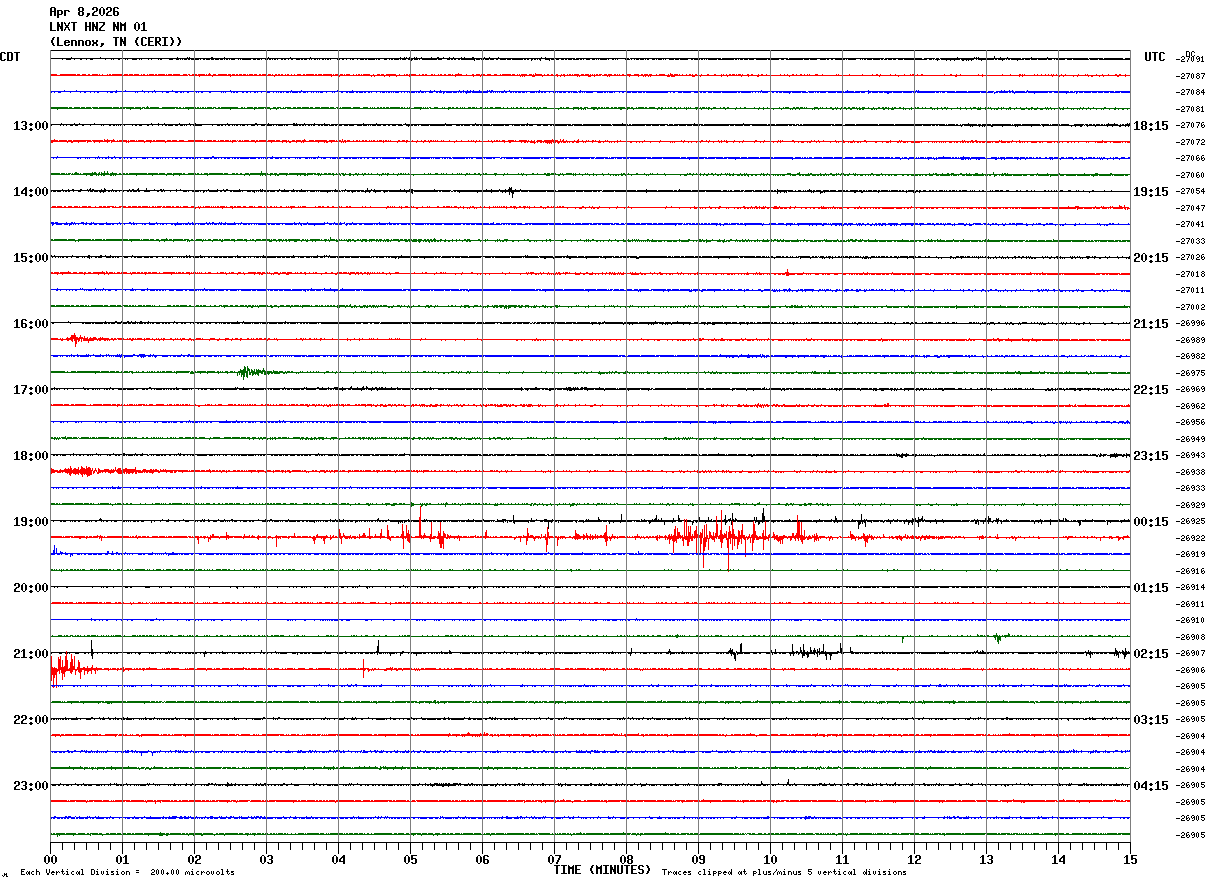Image resolution: width=1210 pixels, height=886 pixels.
Task: Click the 23:15 UTC time label
Action: pyautogui.click(x=1151, y=455)
